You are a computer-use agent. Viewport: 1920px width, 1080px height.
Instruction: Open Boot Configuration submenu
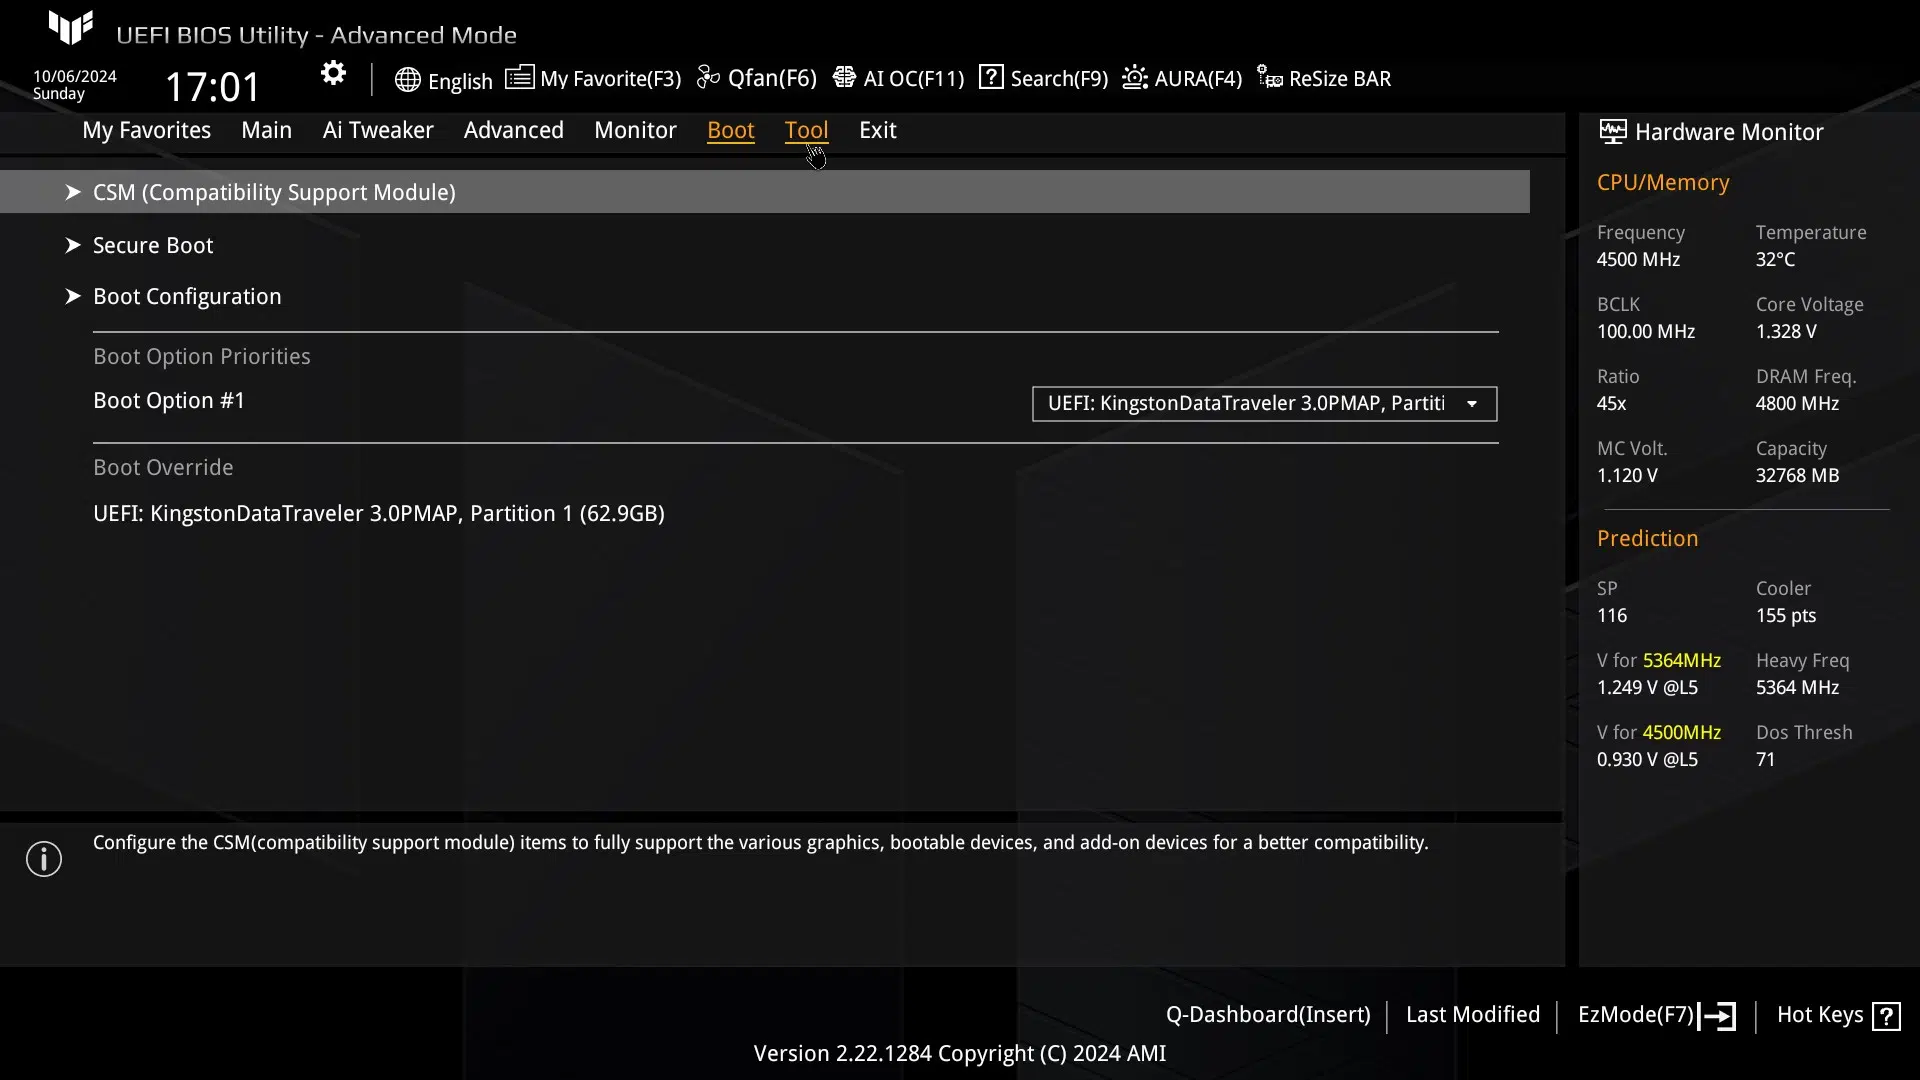(187, 296)
